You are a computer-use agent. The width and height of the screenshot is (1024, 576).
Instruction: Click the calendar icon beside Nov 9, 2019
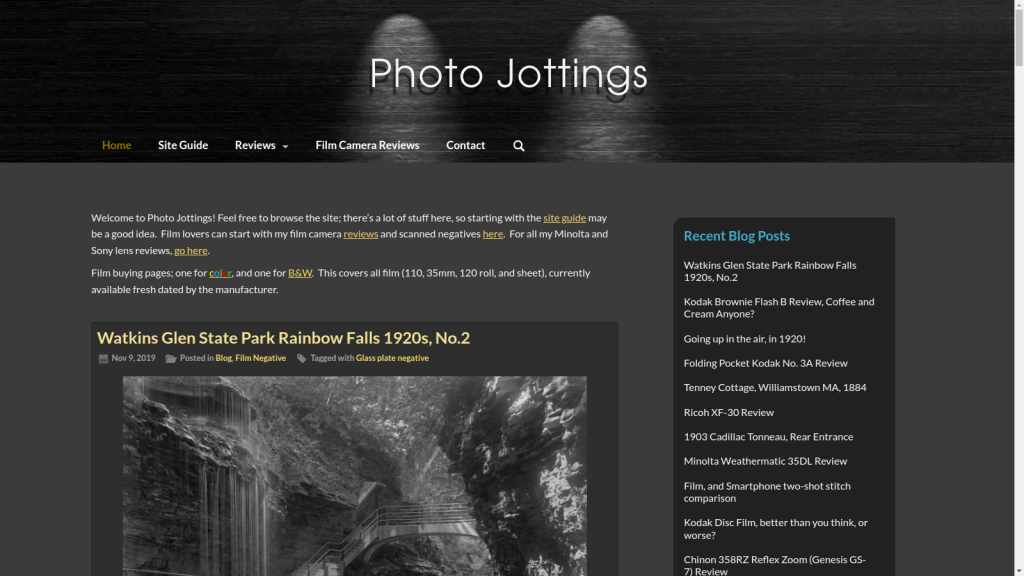point(103,359)
